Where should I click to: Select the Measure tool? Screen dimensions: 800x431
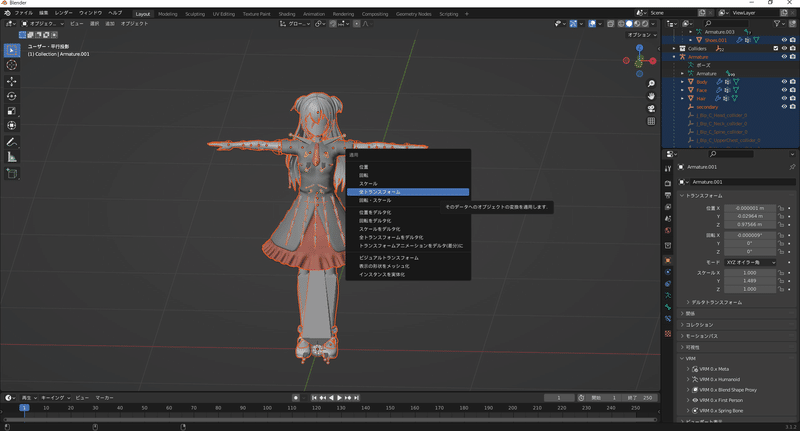(x=12, y=157)
